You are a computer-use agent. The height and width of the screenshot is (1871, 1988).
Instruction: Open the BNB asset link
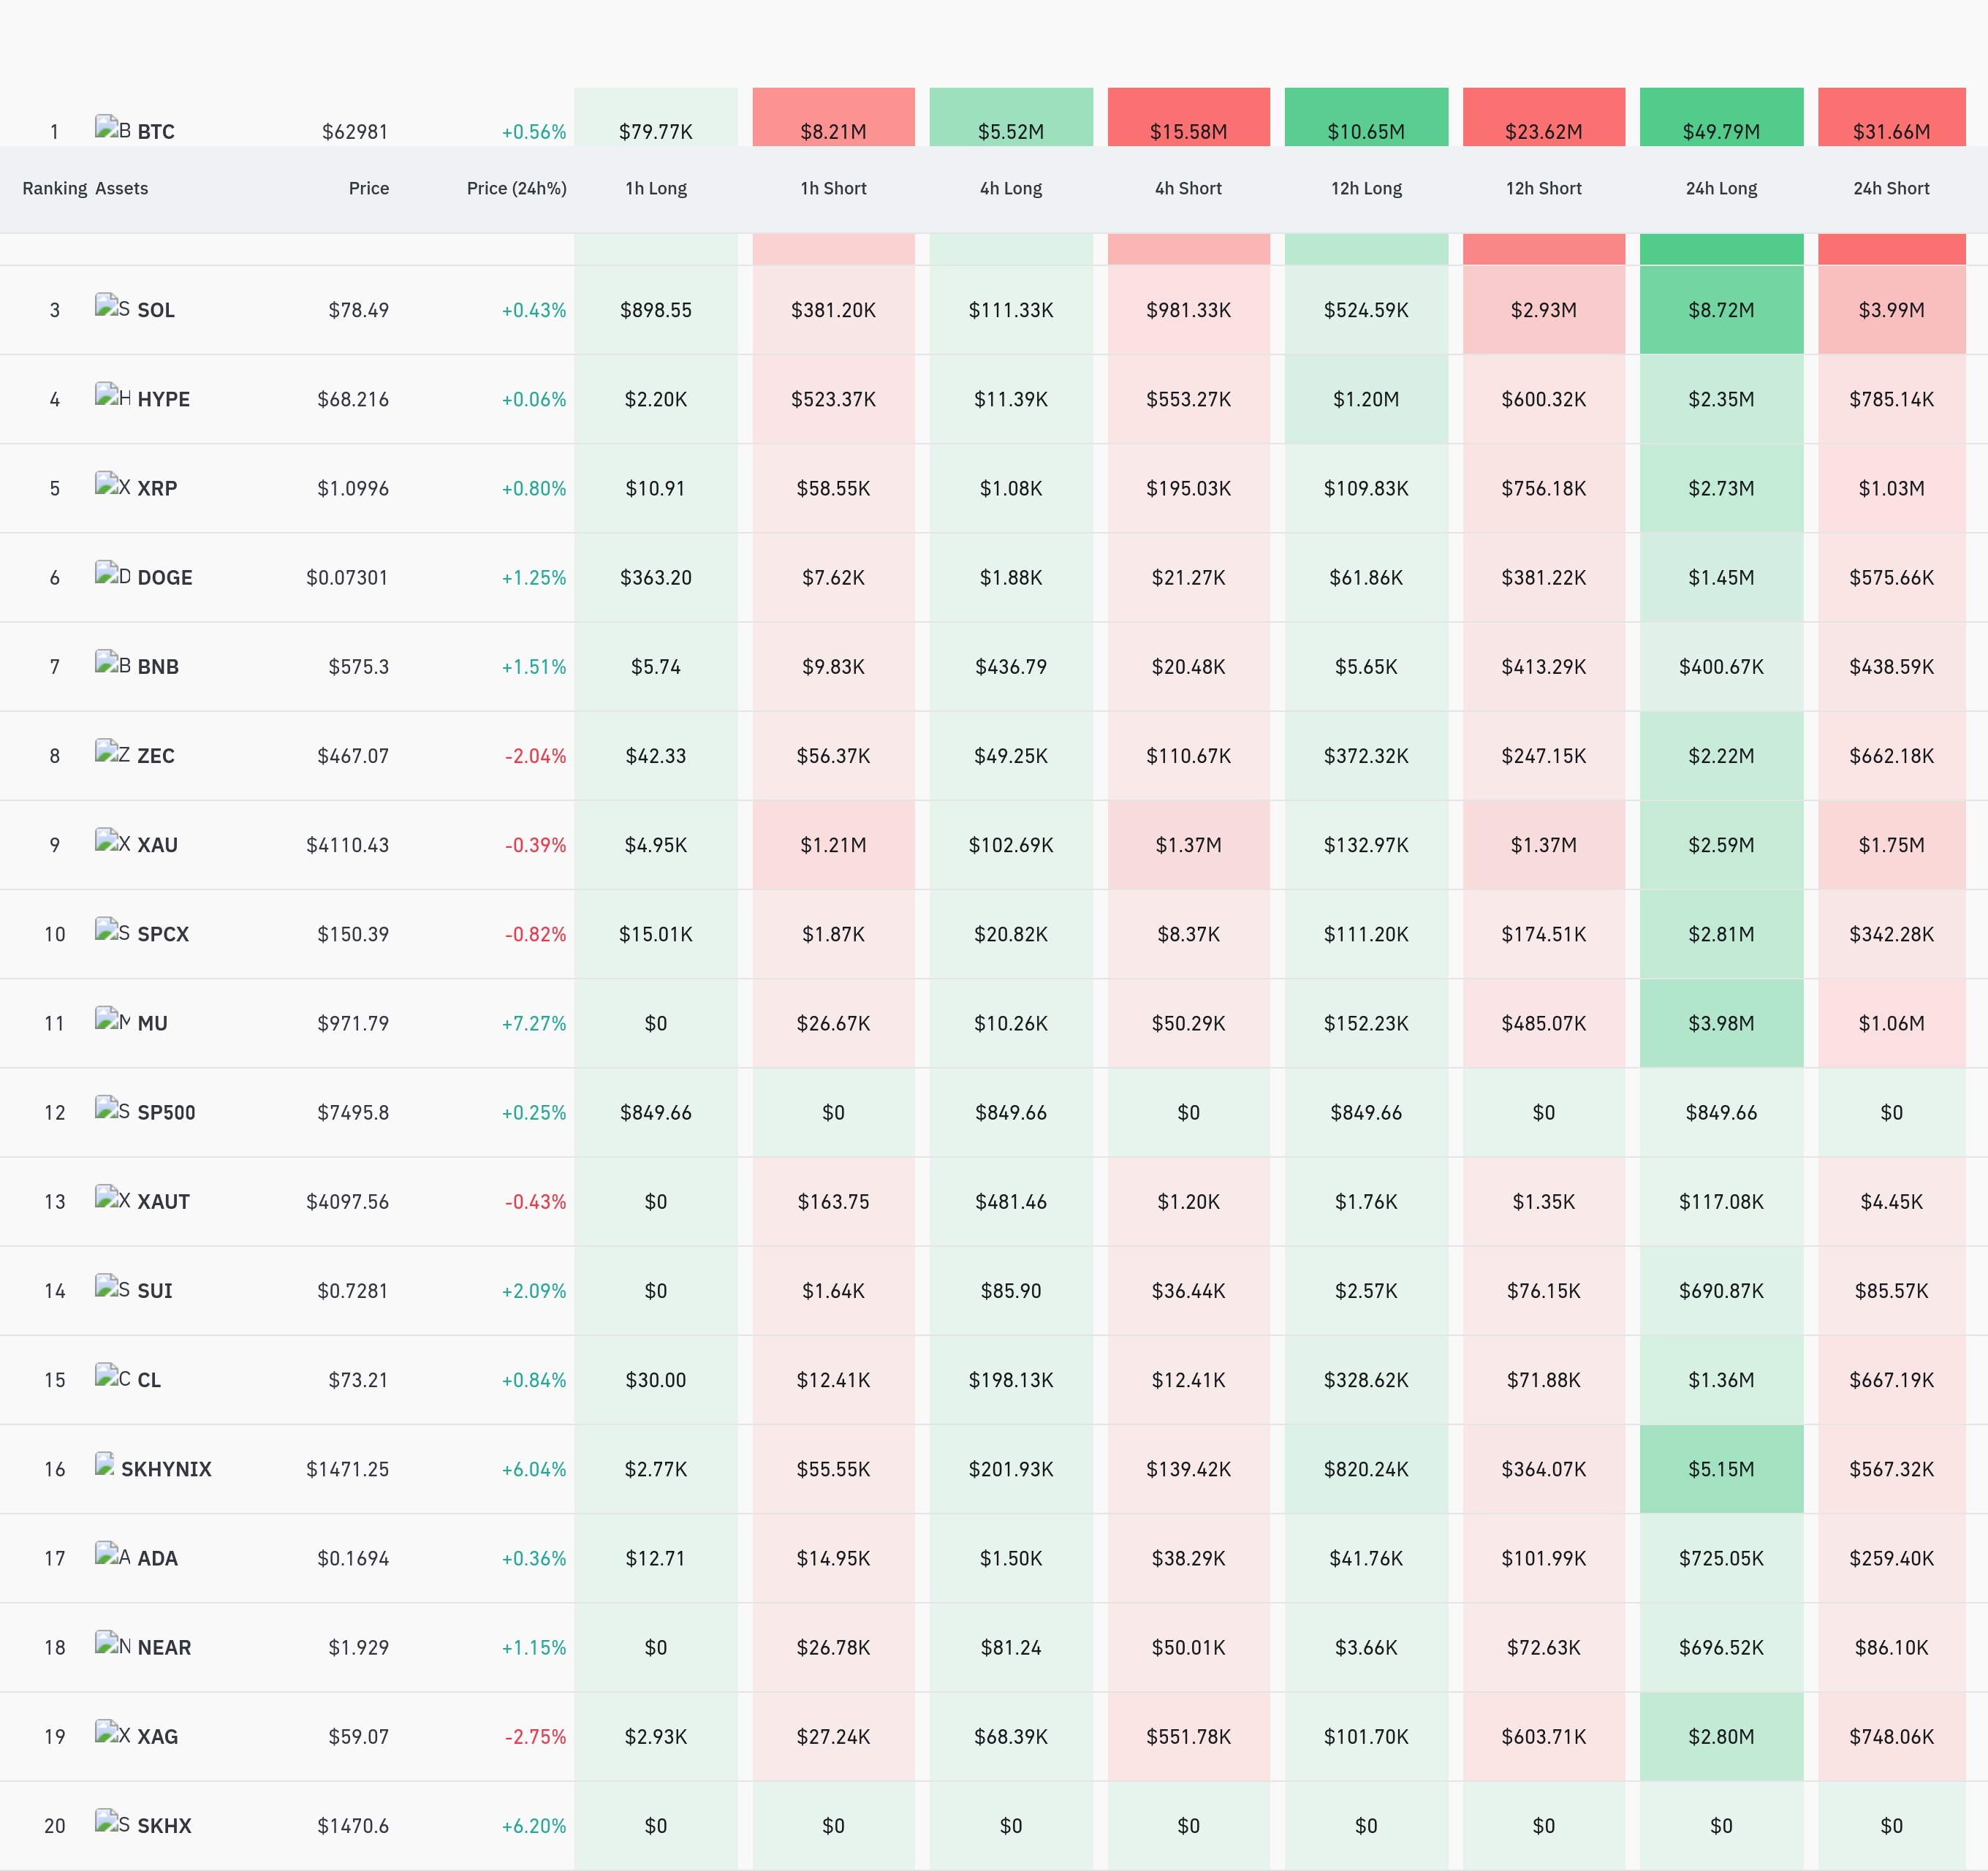click(158, 667)
